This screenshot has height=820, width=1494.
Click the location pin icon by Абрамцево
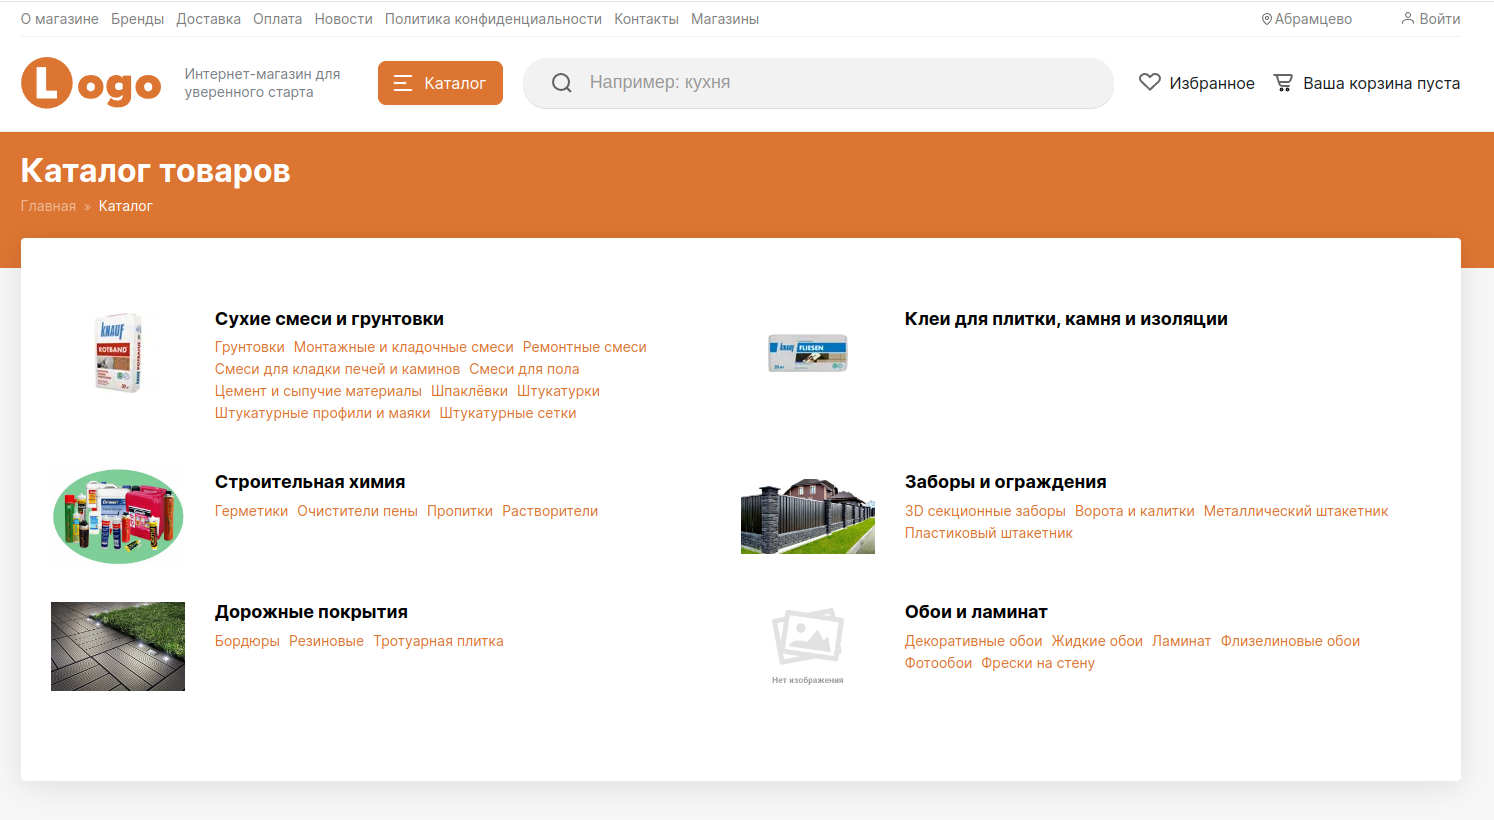[x=1266, y=19]
